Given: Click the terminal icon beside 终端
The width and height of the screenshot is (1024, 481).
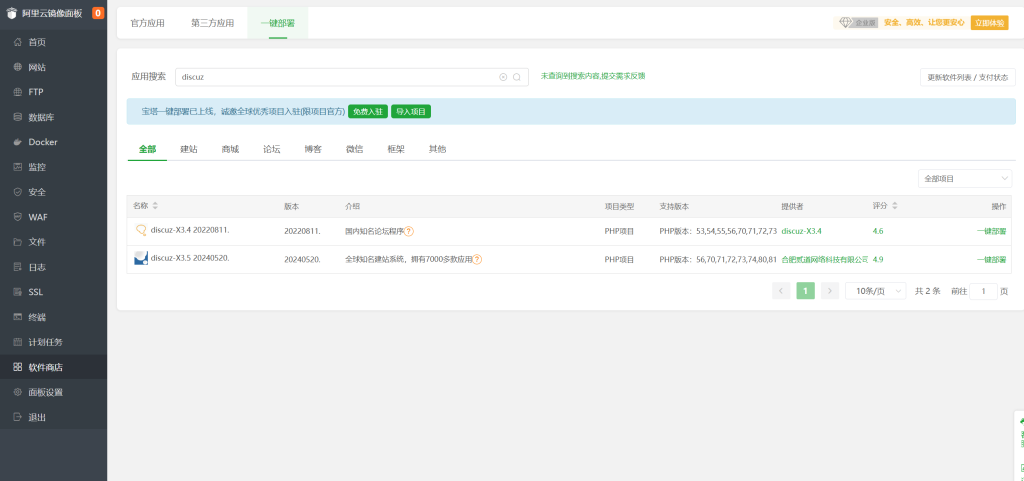Looking at the screenshot, I should coord(18,317).
